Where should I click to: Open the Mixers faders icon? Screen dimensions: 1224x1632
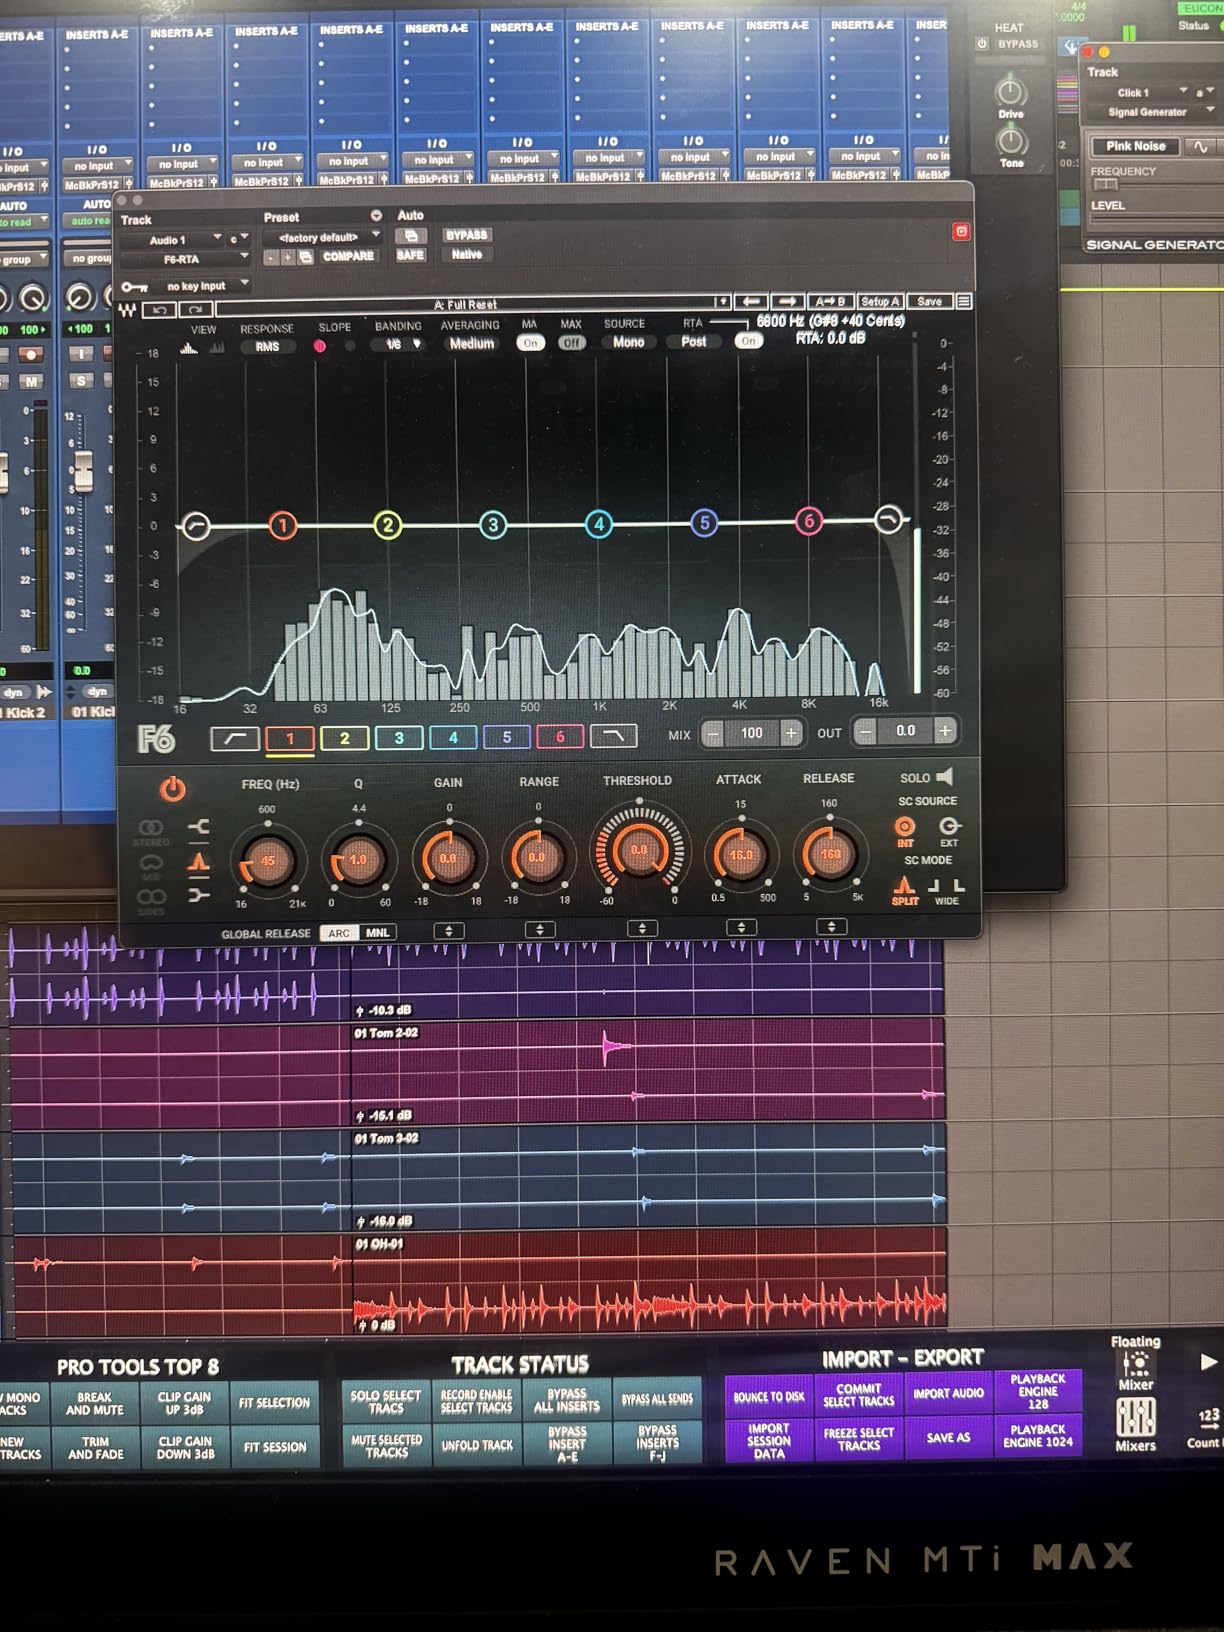(x=1136, y=1417)
